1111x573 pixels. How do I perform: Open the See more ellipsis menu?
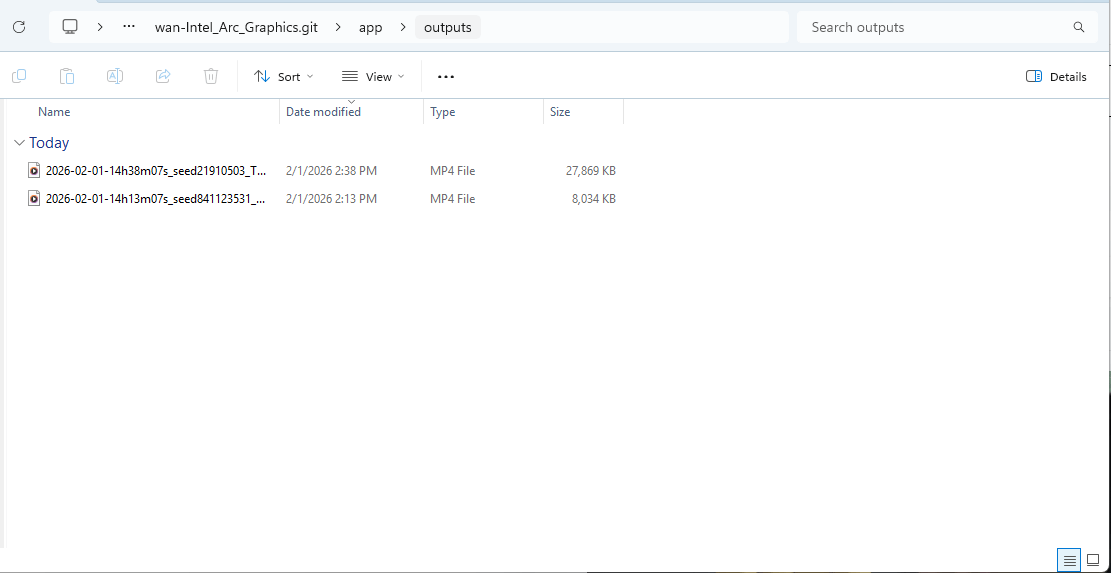tap(446, 76)
